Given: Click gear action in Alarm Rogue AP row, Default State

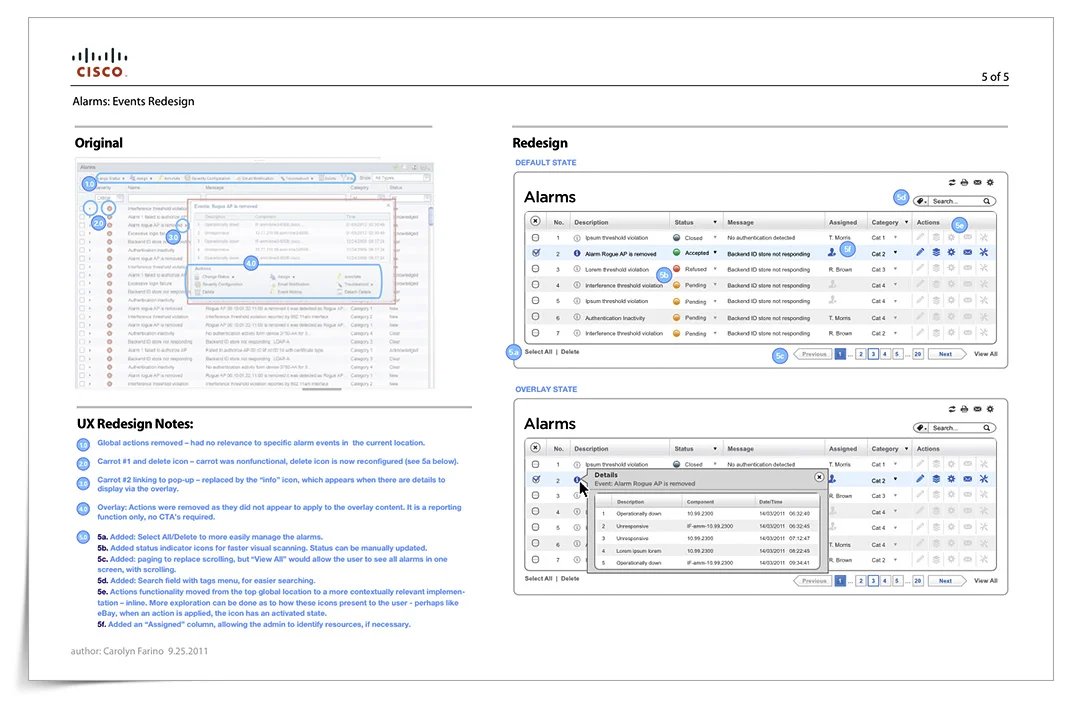Looking at the screenshot, I should click(x=952, y=253).
